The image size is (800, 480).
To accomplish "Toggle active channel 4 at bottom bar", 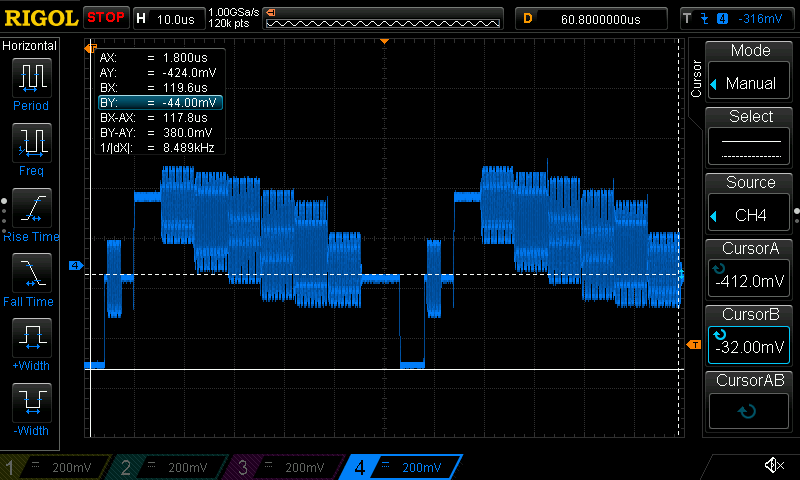I will tap(401, 467).
